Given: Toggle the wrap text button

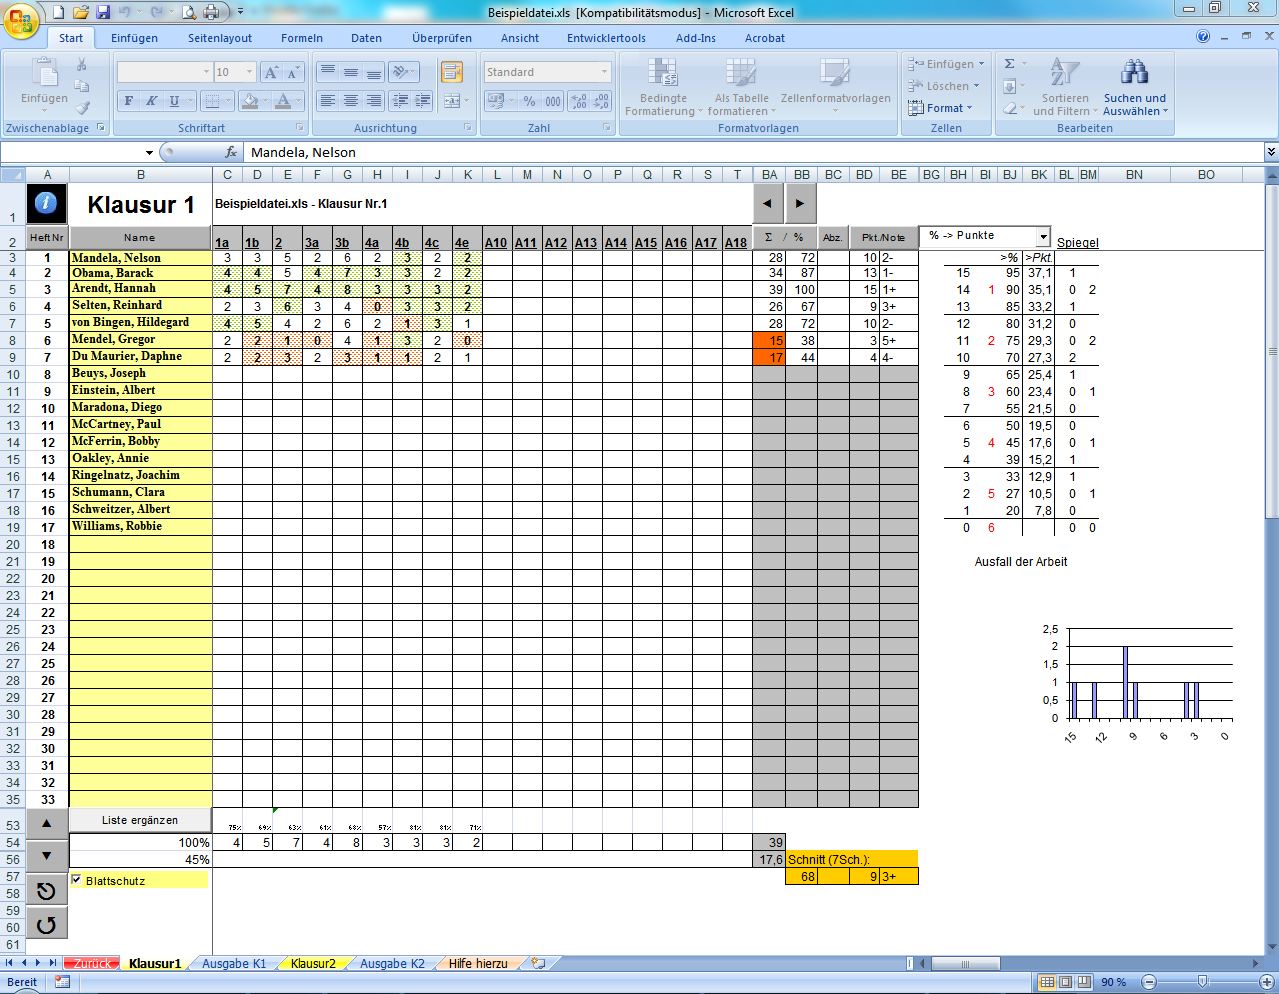Looking at the screenshot, I should pos(451,72).
